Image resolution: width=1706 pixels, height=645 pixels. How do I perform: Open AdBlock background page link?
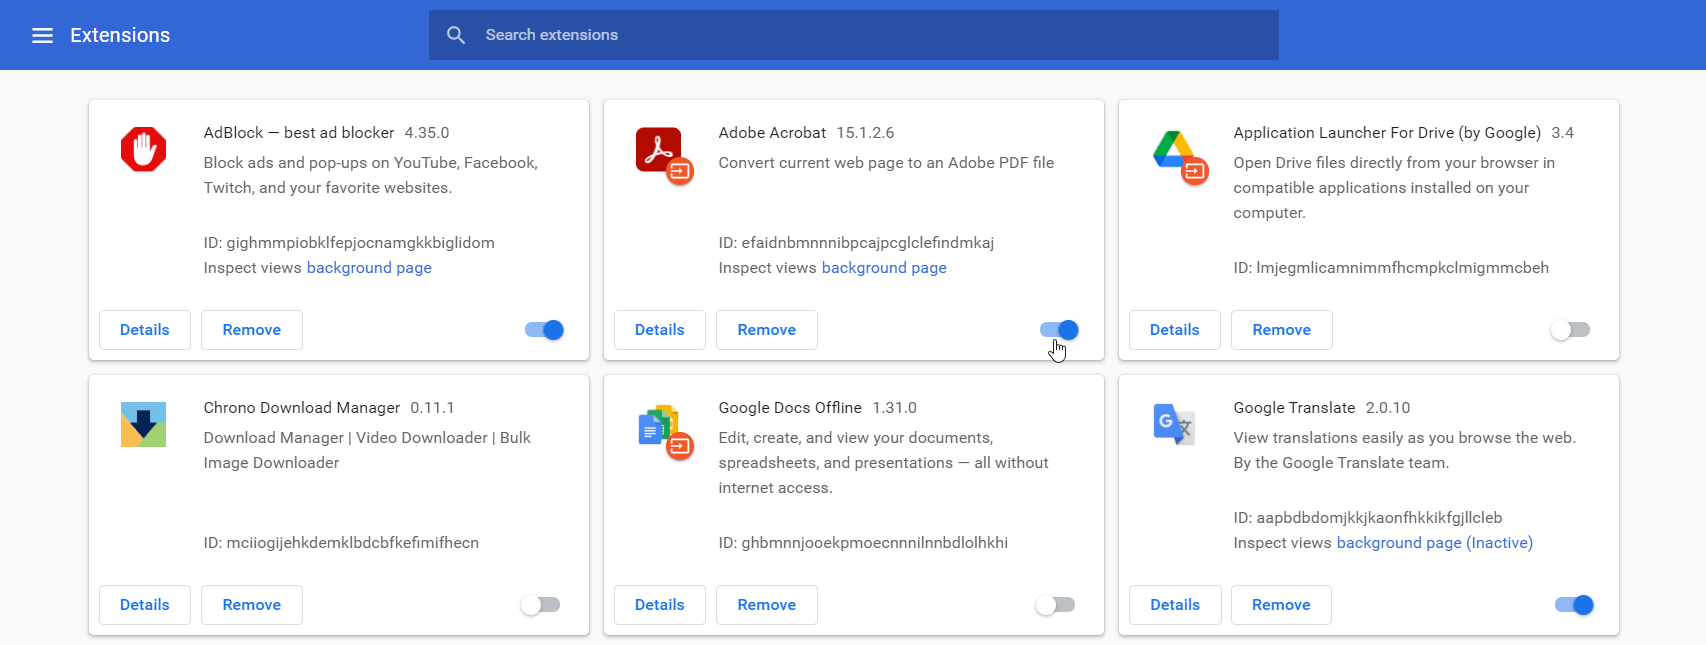click(369, 268)
